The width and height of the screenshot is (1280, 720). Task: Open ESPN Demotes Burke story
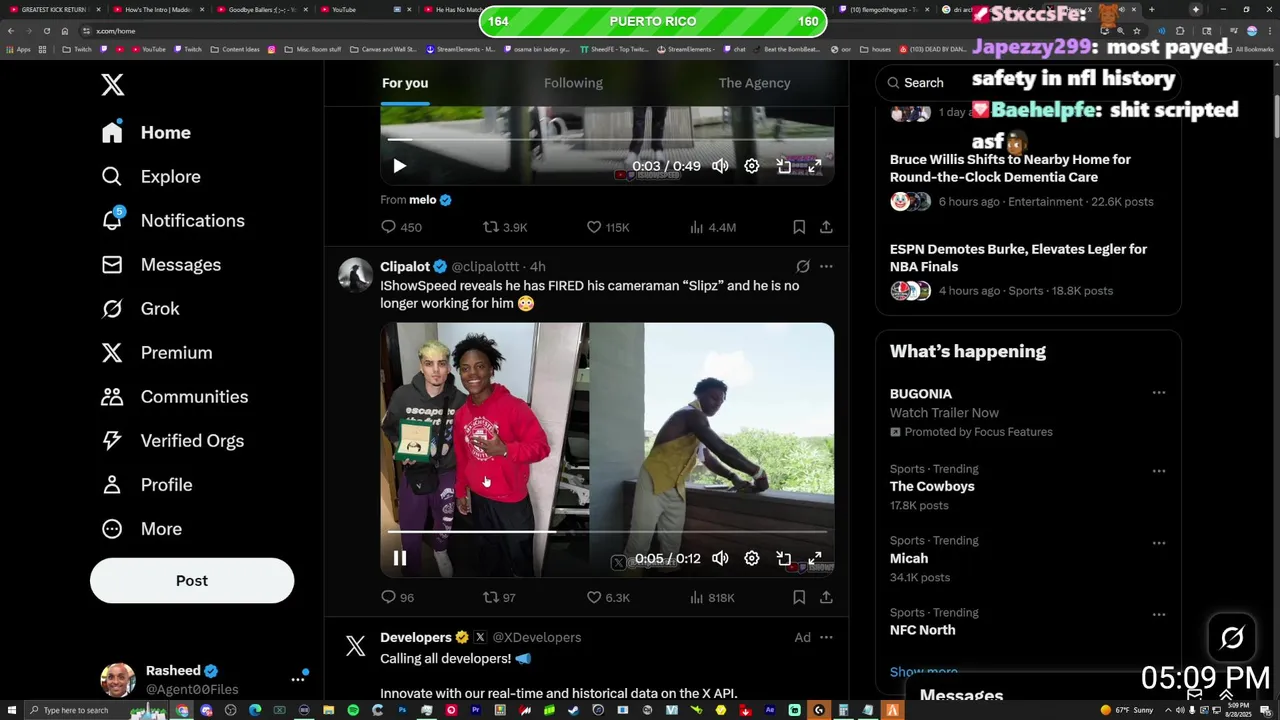1018,258
